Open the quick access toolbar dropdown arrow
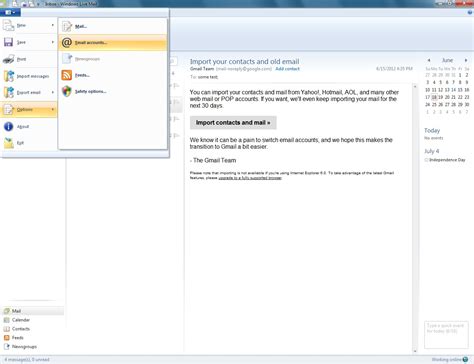The height and width of the screenshot is (364, 474). pos(39,4)
